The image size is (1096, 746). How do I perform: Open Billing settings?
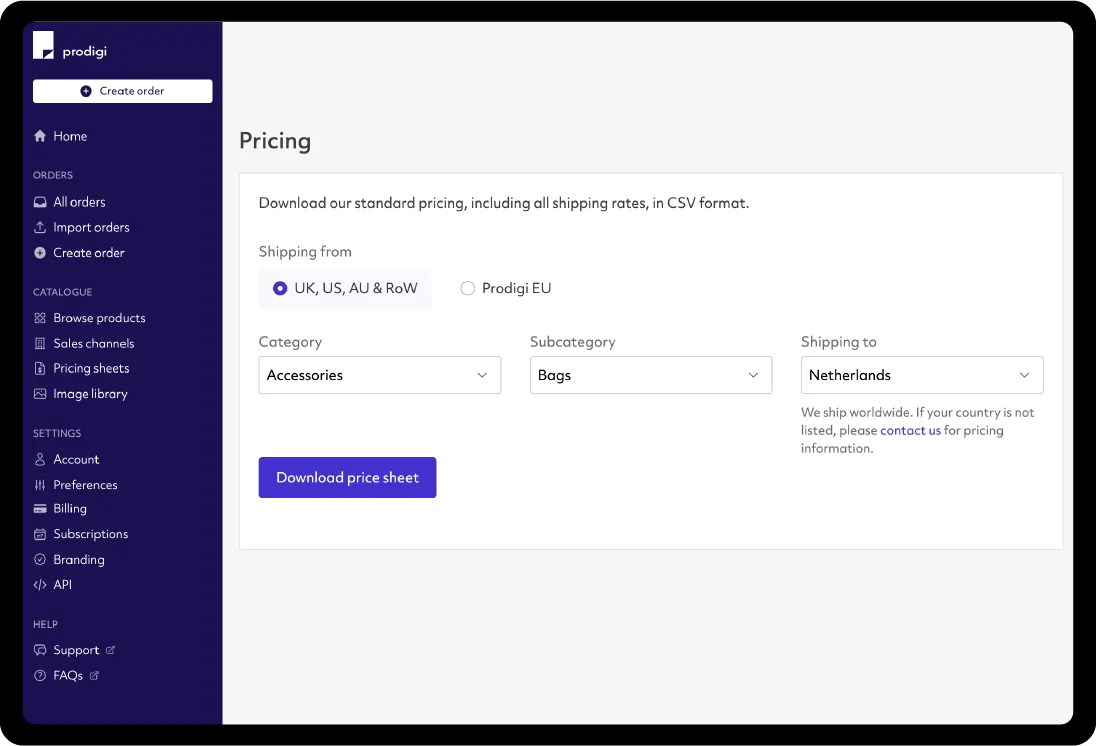pyautogui.click(x=60, y=509)
